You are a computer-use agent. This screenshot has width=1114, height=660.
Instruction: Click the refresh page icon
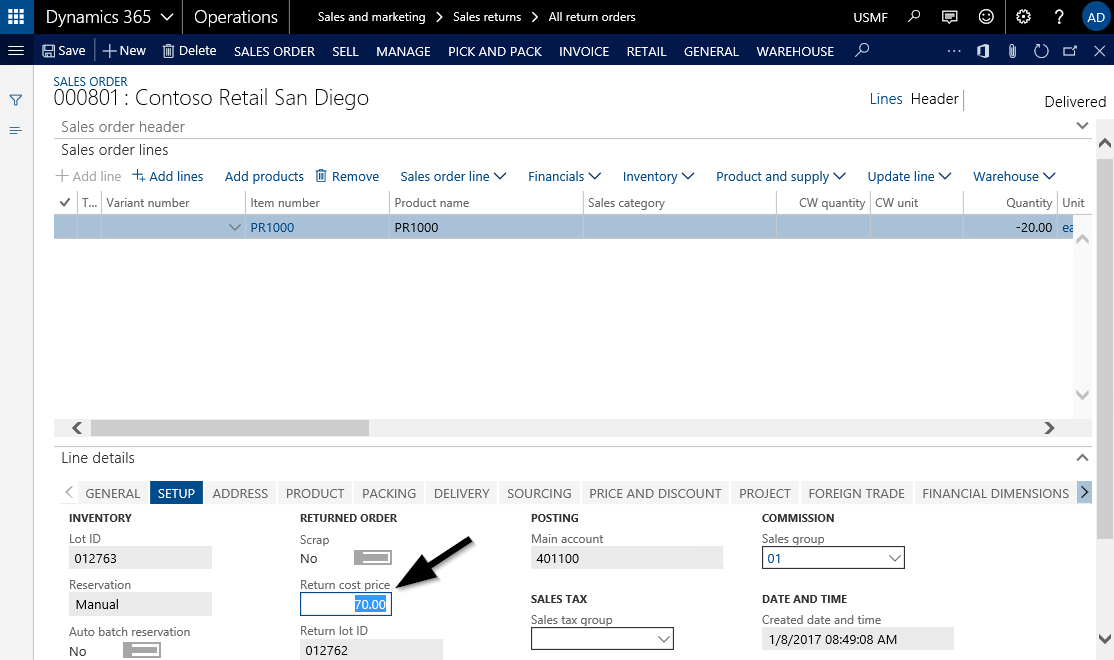click(1041, 51)
